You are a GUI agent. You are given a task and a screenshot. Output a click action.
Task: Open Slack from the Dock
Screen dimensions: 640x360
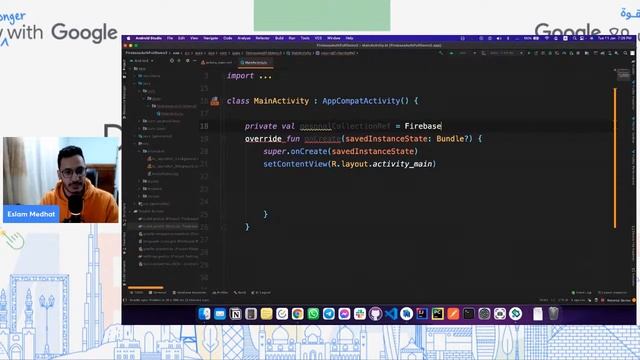(360, 313)
